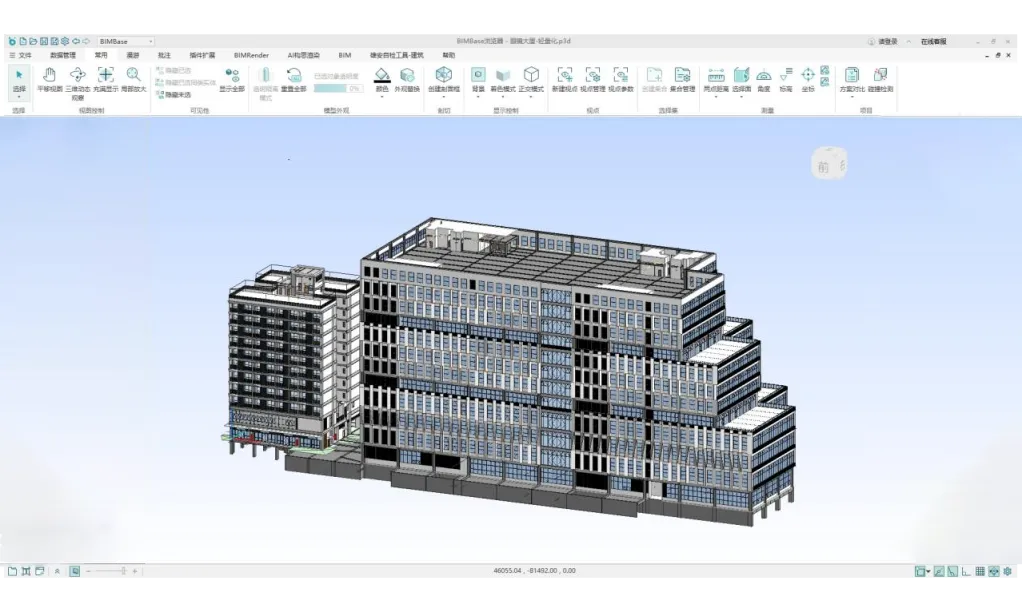This screenshot has width=1022, height=612.
Task: Click the 角度 angle measurement icon
Action: [x=764, y=76]
